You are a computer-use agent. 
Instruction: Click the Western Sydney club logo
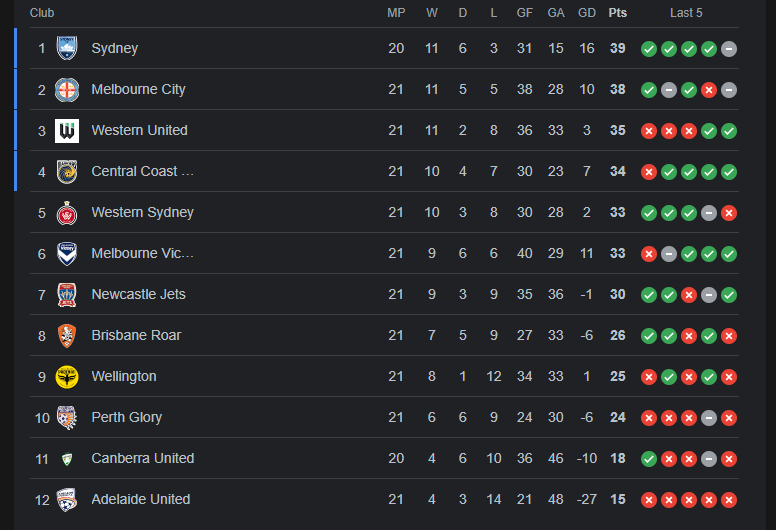coord(67,212)
